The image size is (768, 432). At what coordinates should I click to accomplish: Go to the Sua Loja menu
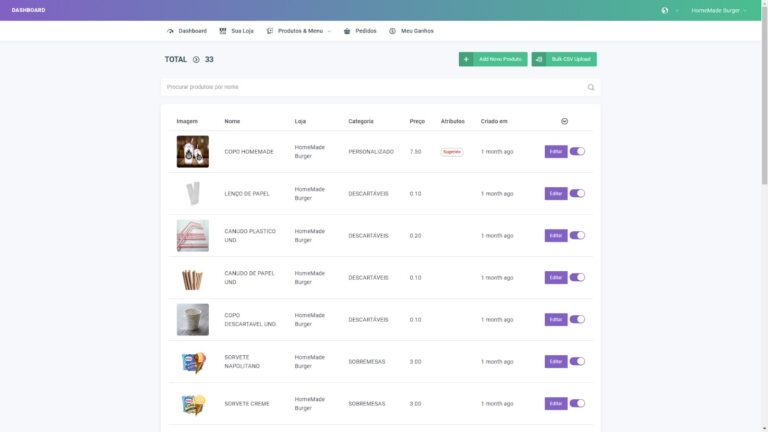(x=236, y=31)
